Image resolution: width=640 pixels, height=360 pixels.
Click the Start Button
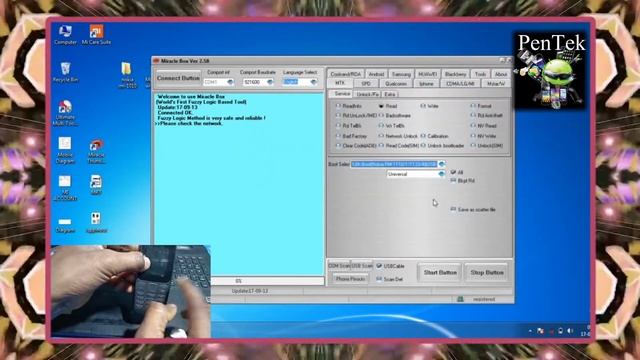click(440, 272)
